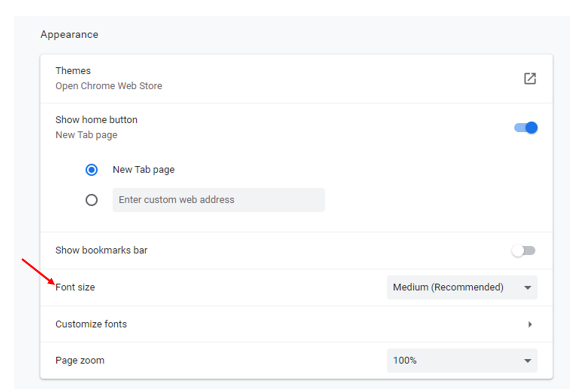Click the New Tab page radio label
Screen dimensions: 570x389
click(144, 170)
